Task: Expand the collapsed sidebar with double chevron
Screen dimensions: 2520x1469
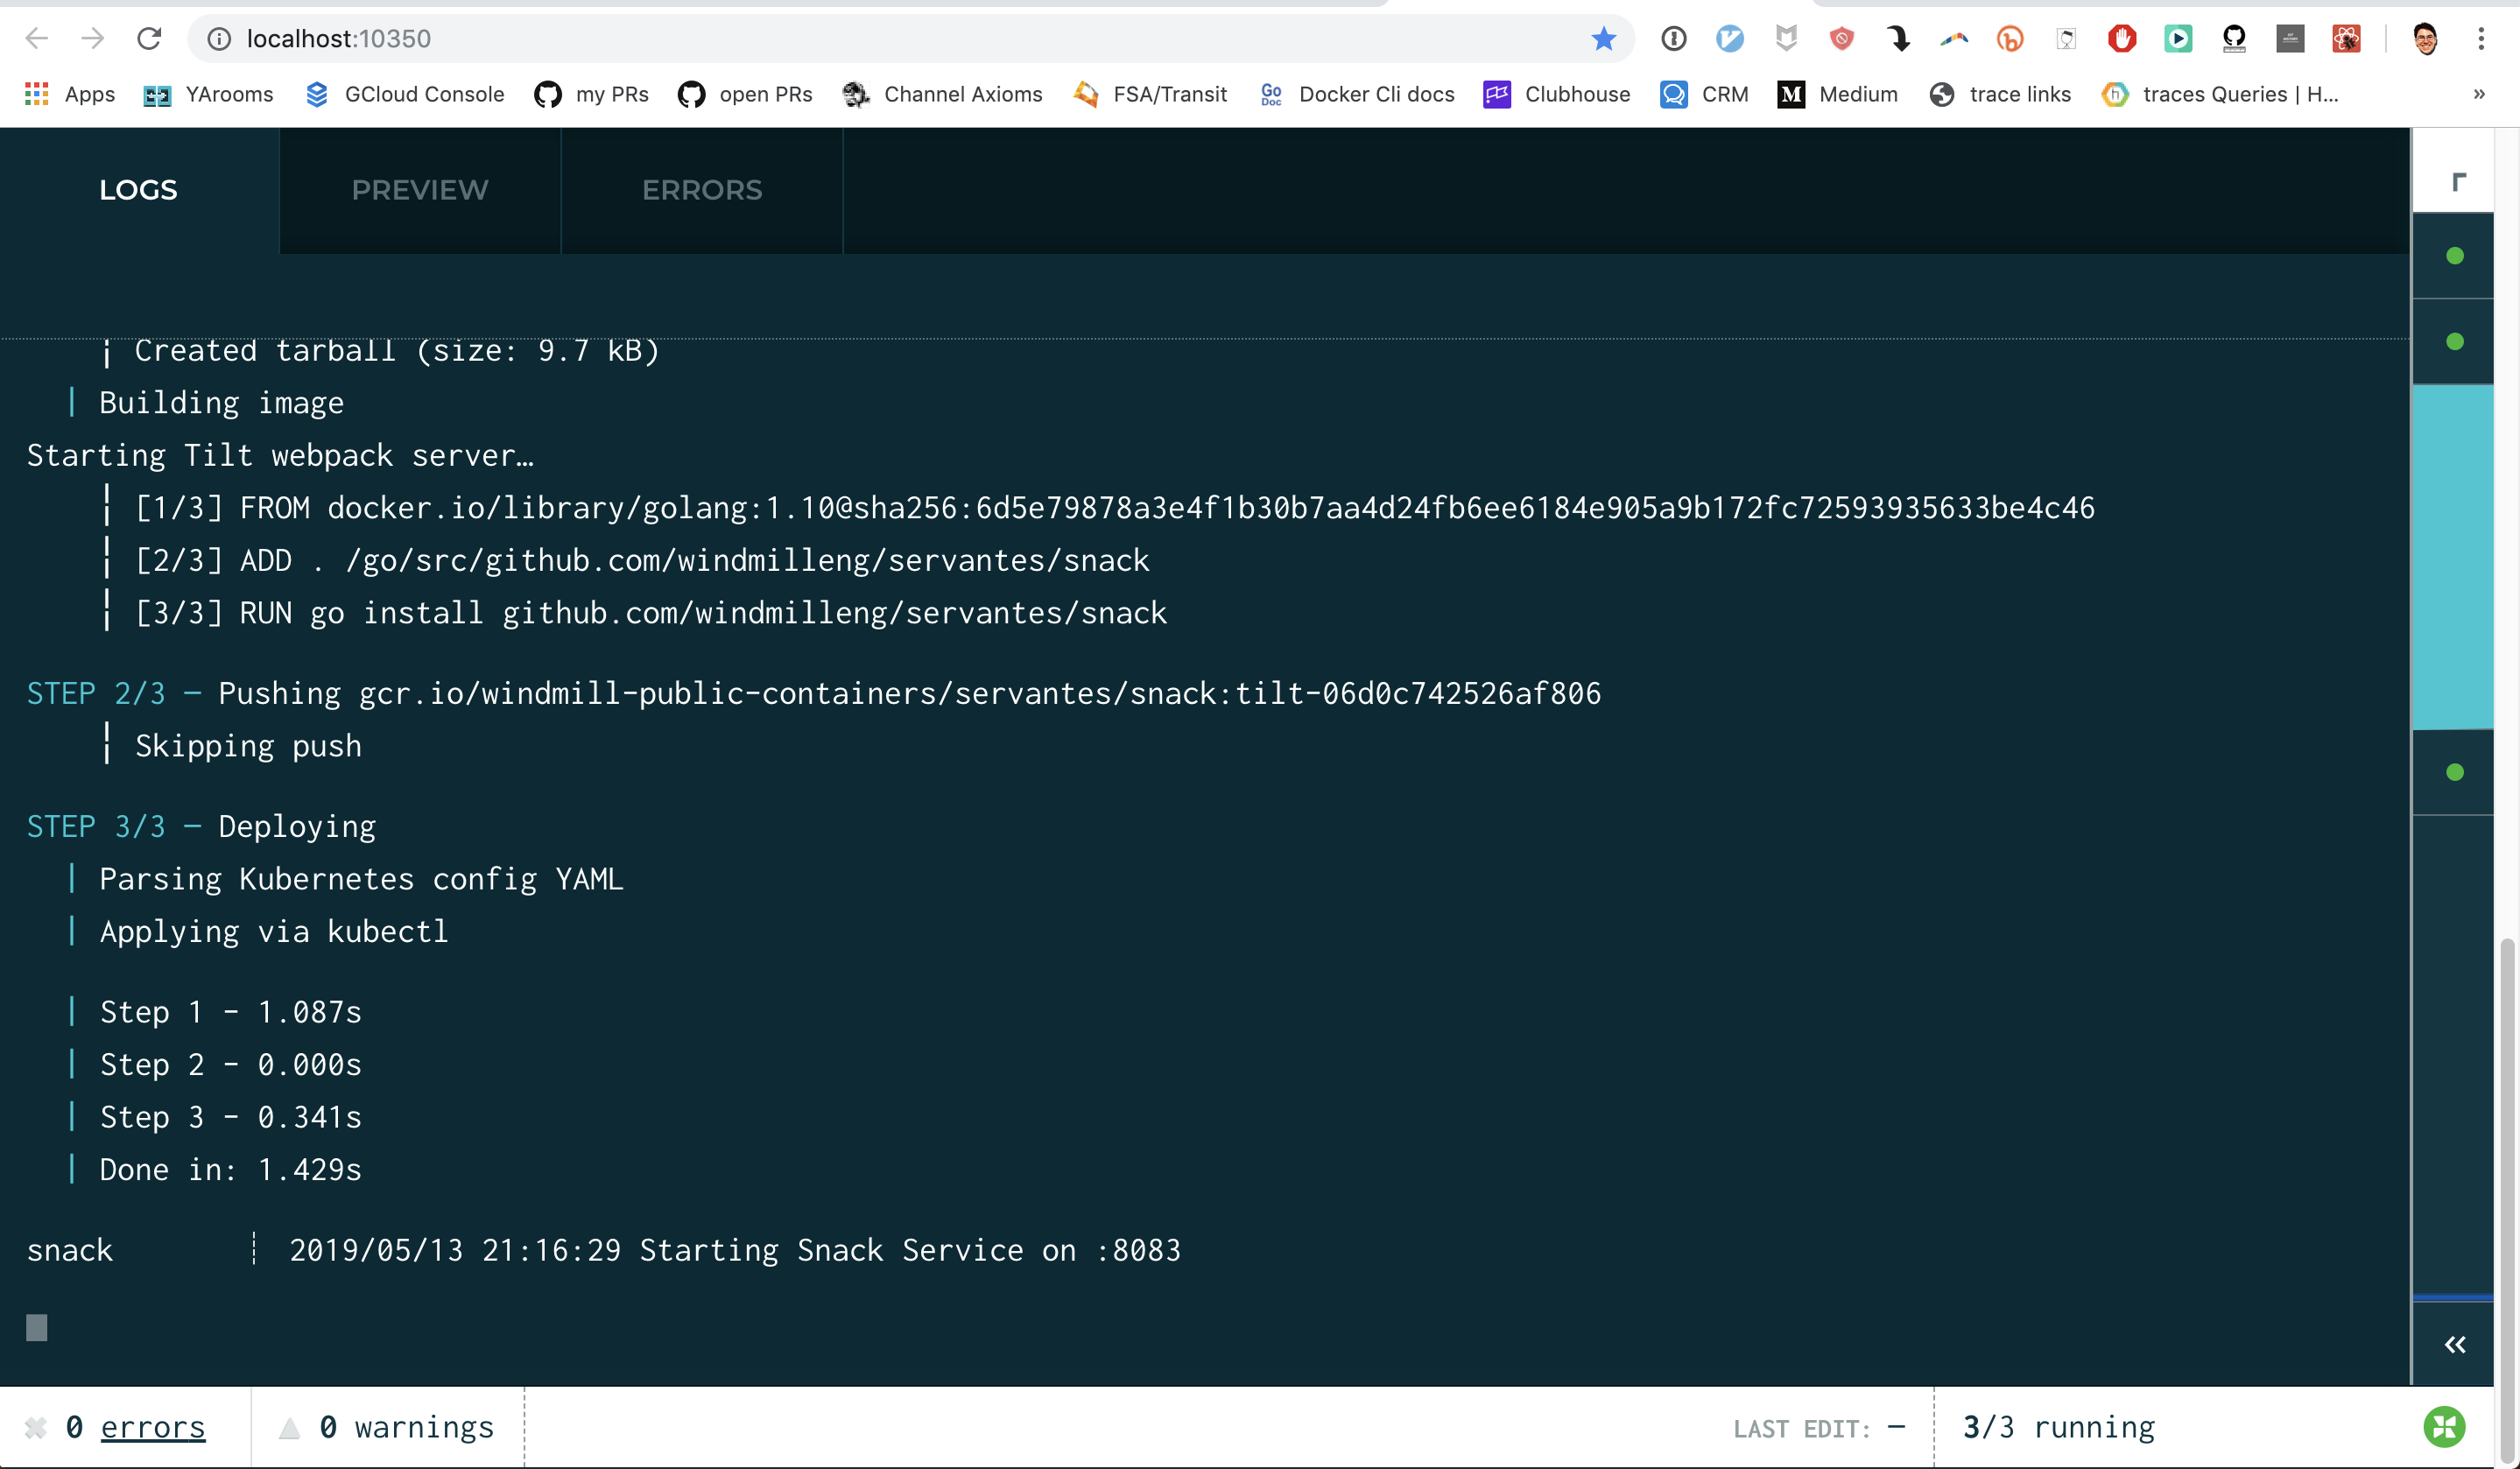Action: [2454, 1344]
